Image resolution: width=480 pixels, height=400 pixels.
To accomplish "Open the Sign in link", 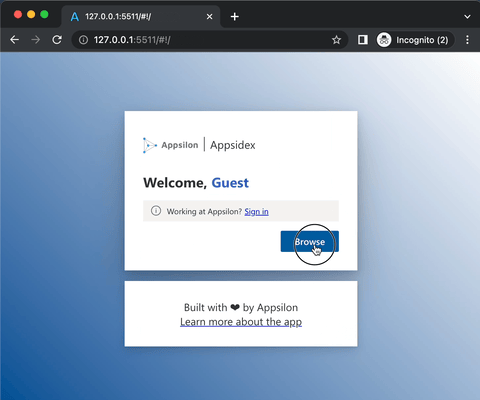I will 256,212.
